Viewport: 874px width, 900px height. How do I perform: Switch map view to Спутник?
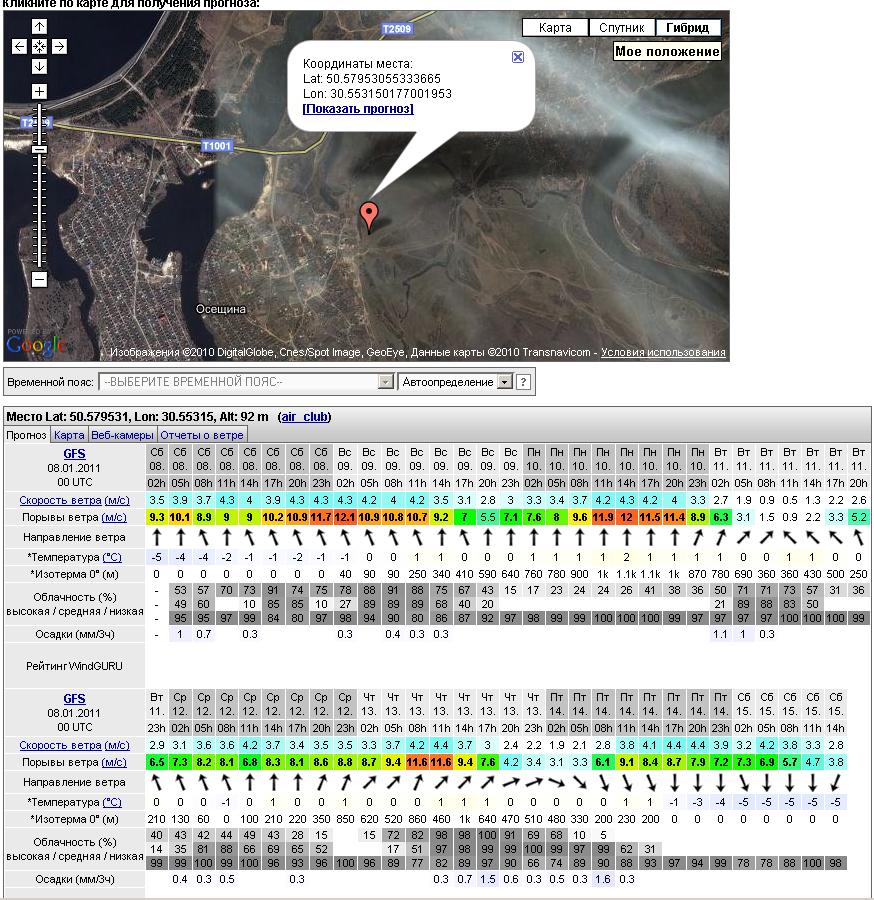coord(621,28)
